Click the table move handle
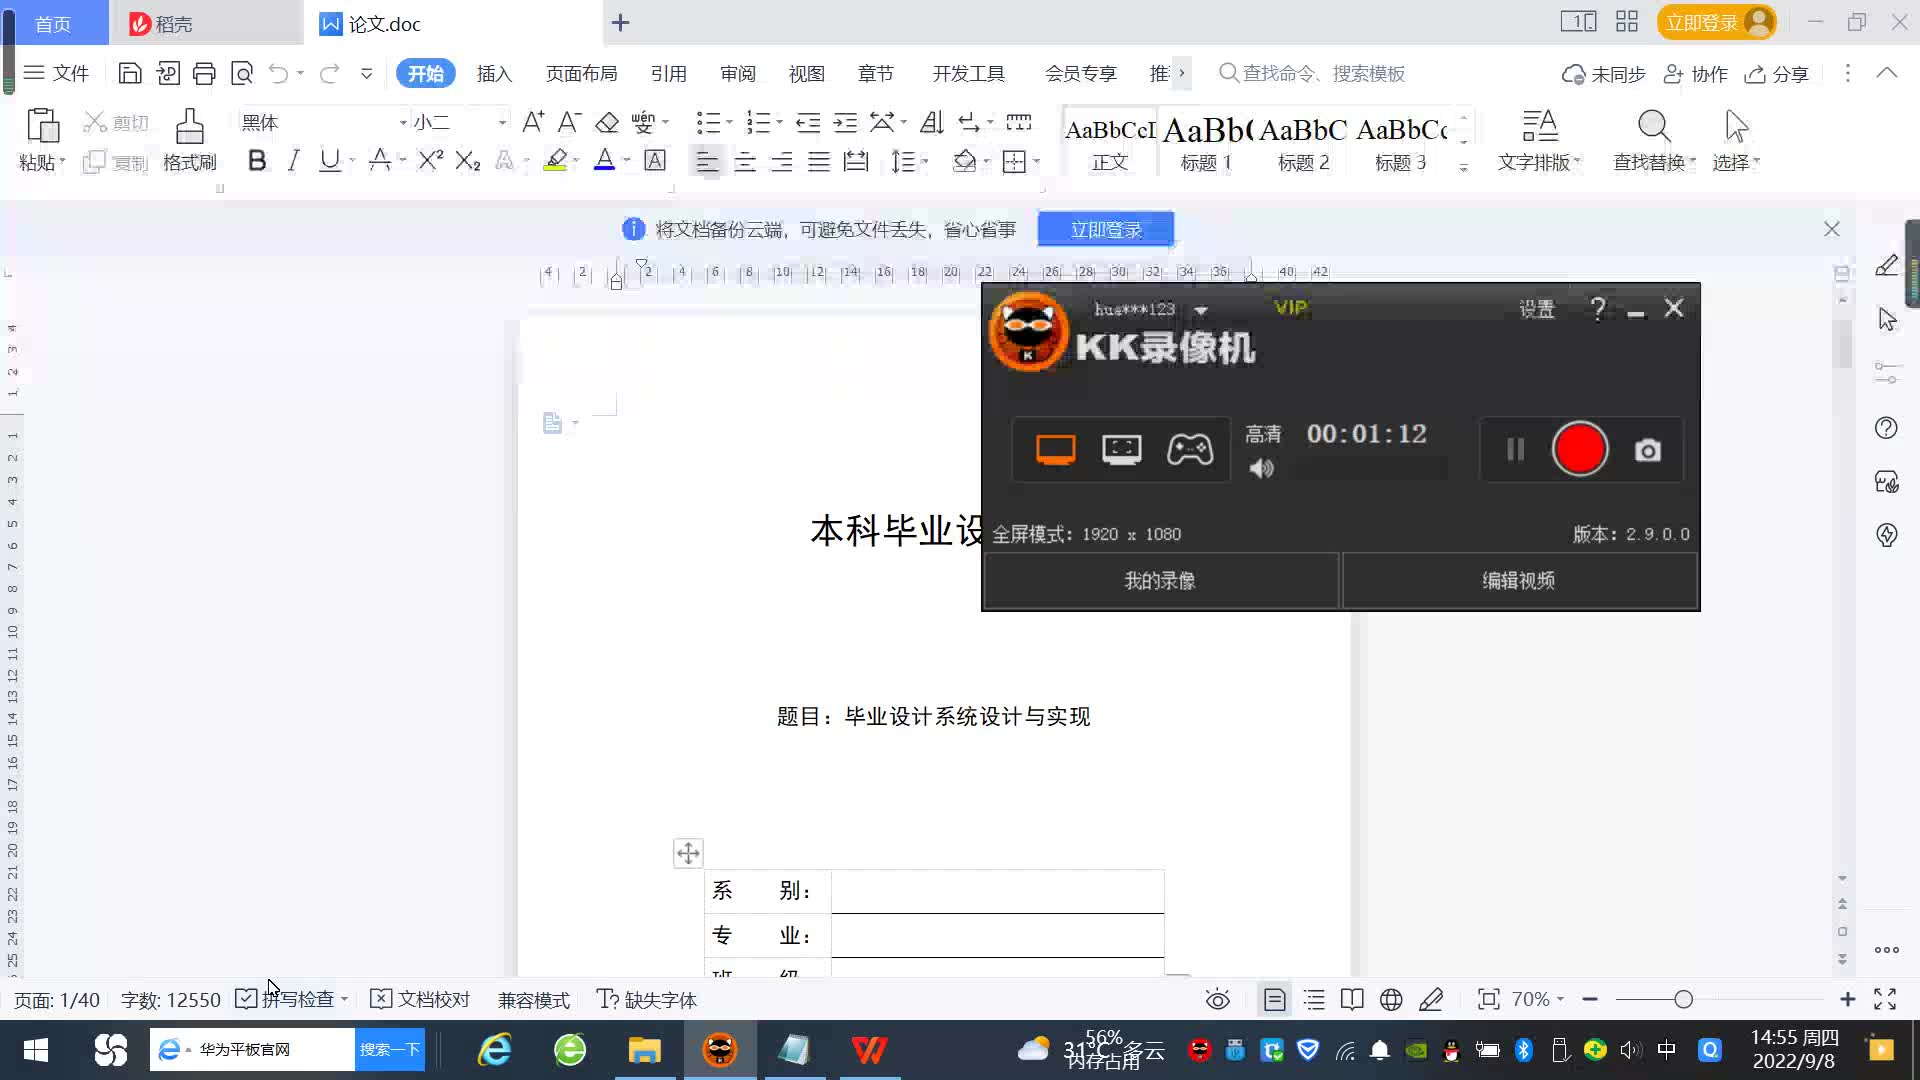Image resolution: width=1920 pixels, height=1080 pixels. [688, 853]
